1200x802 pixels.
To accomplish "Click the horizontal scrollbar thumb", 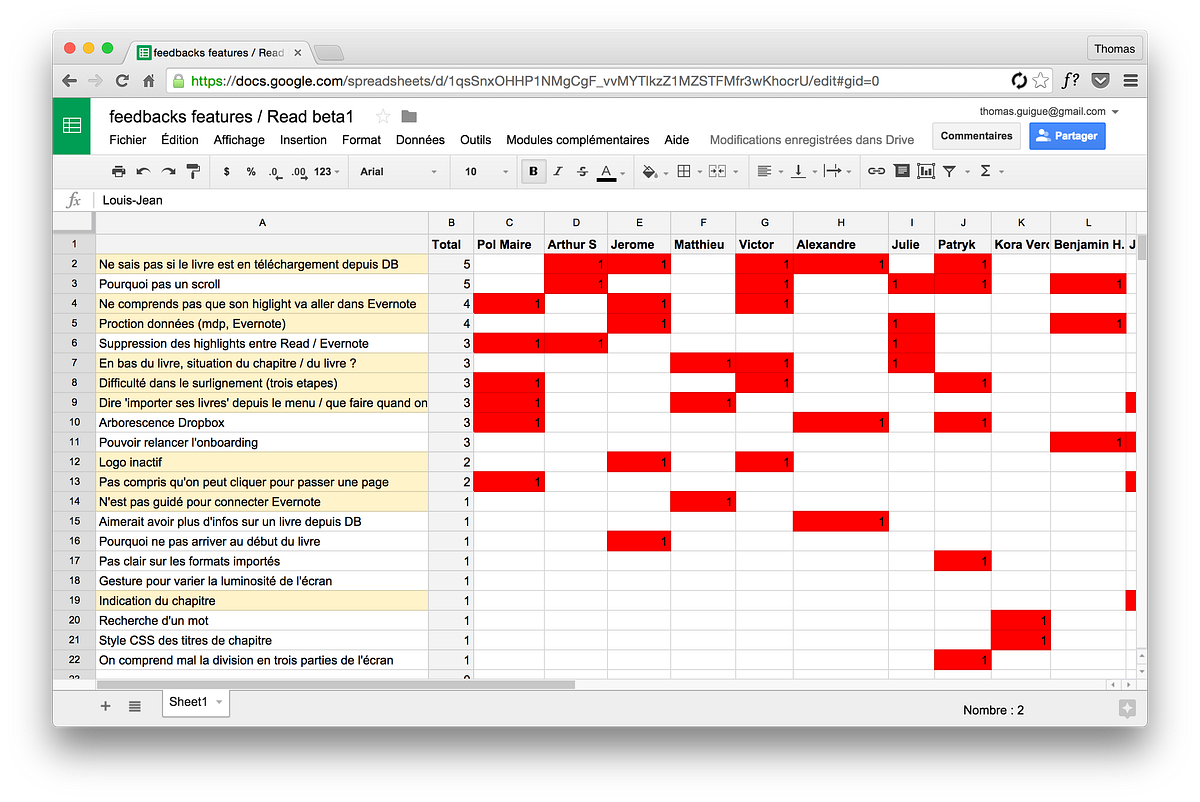I will click(x=336, y=685).
